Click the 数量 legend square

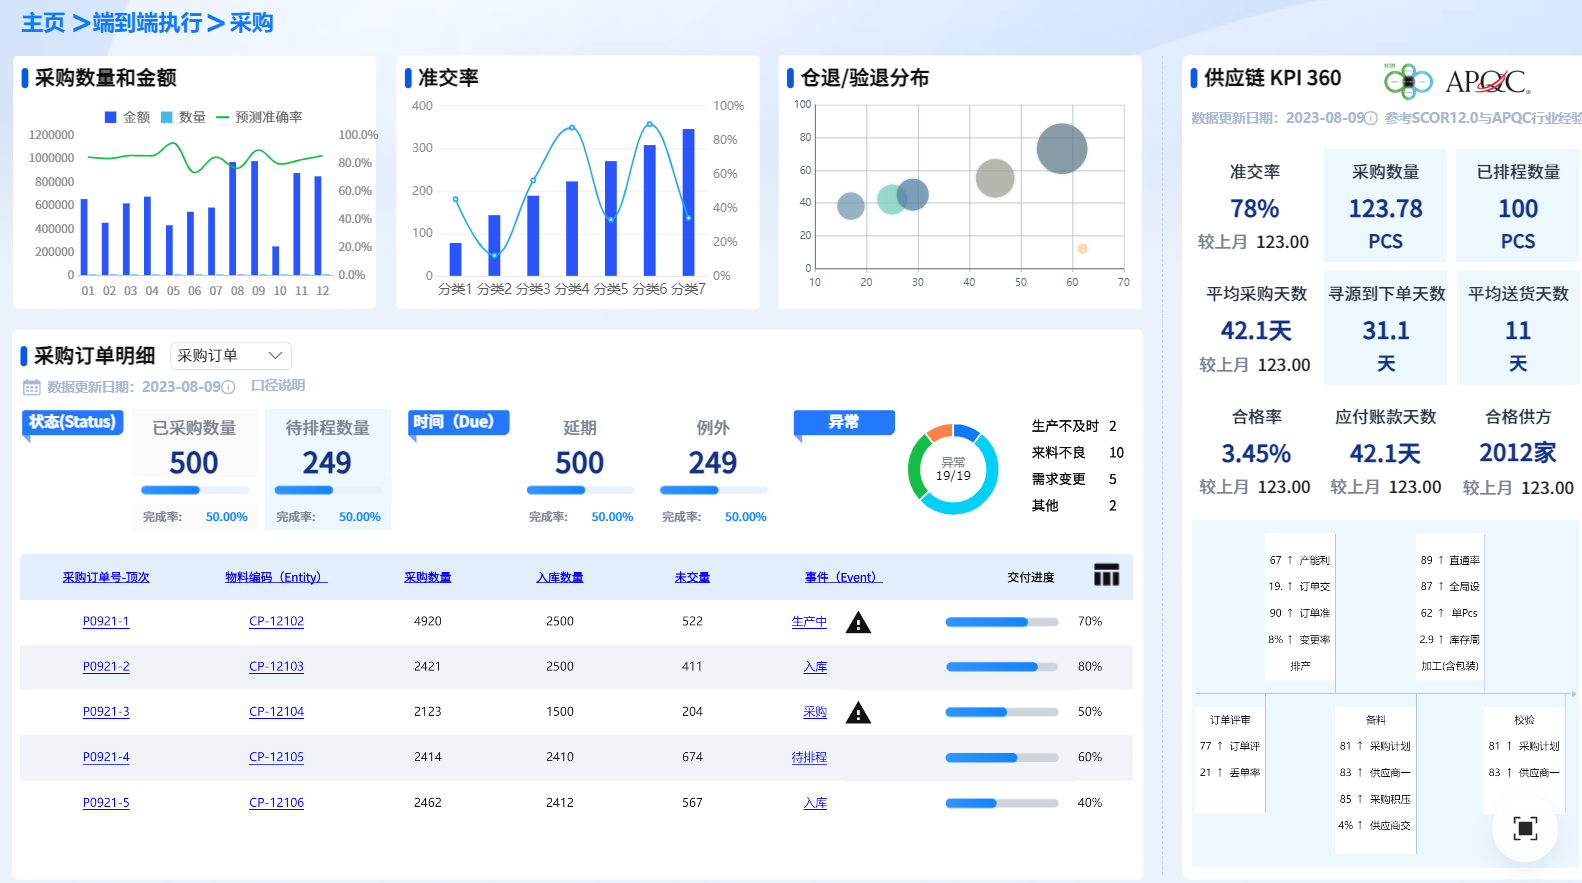tap(167, 117)
